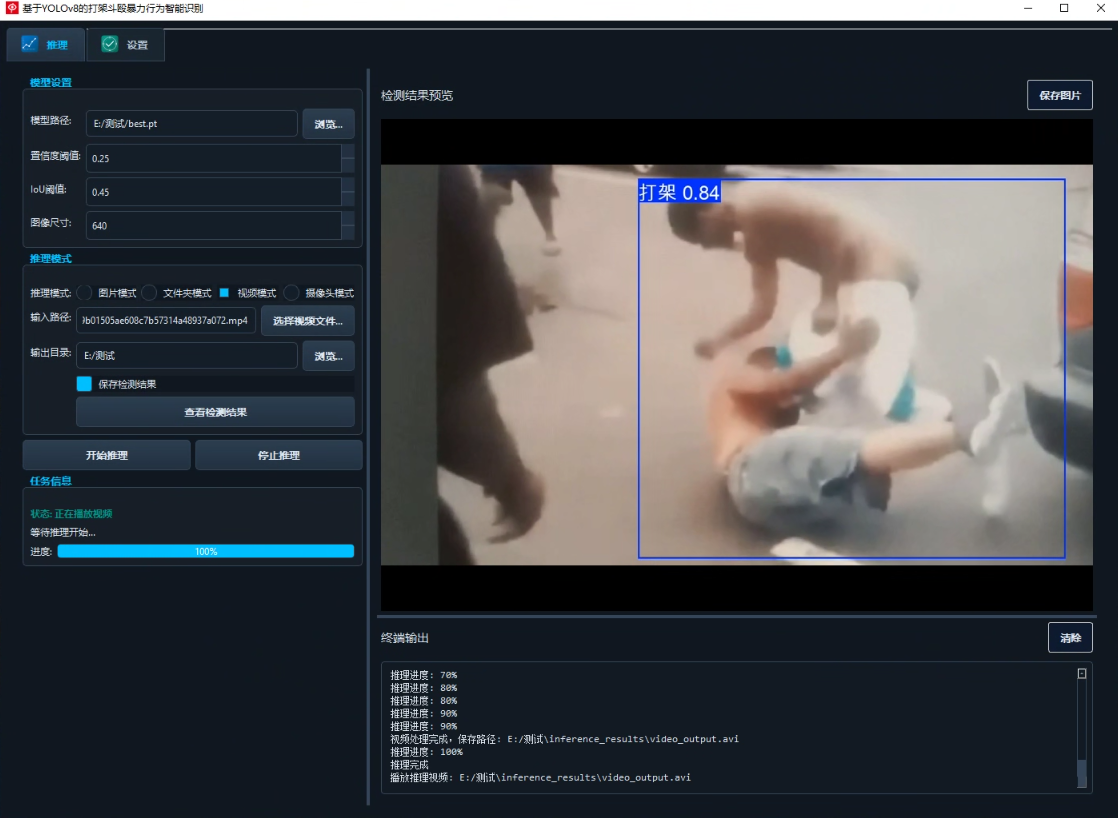The width and height of the screenshot is (1118, 818).
Task: Select the 视频模式 radio button
Action: (224, 292)
